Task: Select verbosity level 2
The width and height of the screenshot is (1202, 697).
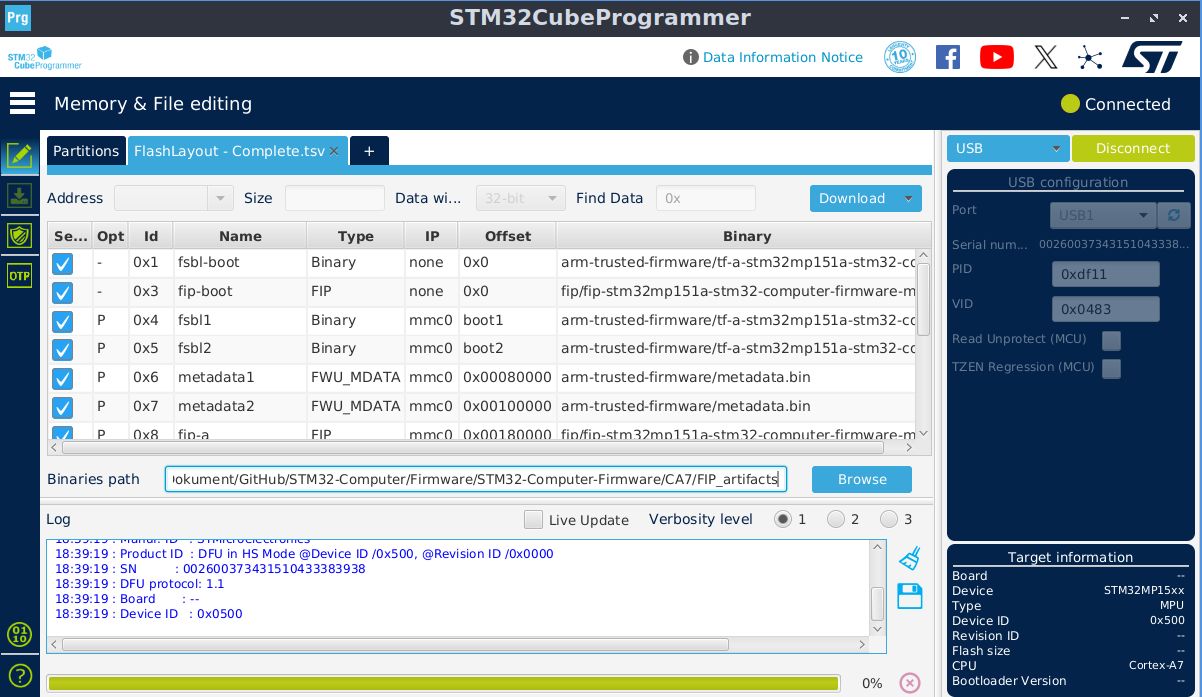Action: pyautogui.click(x=836, y=519)
